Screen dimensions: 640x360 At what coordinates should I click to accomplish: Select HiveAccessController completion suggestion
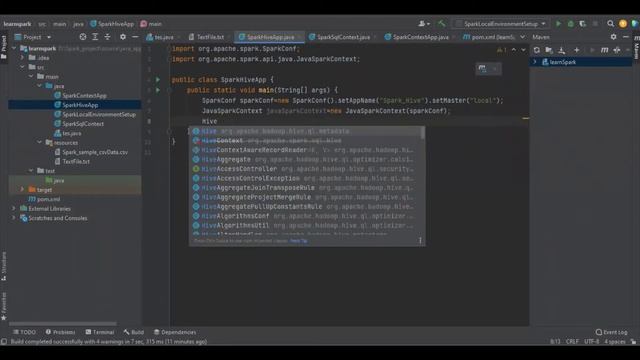[x=307, y=169]
